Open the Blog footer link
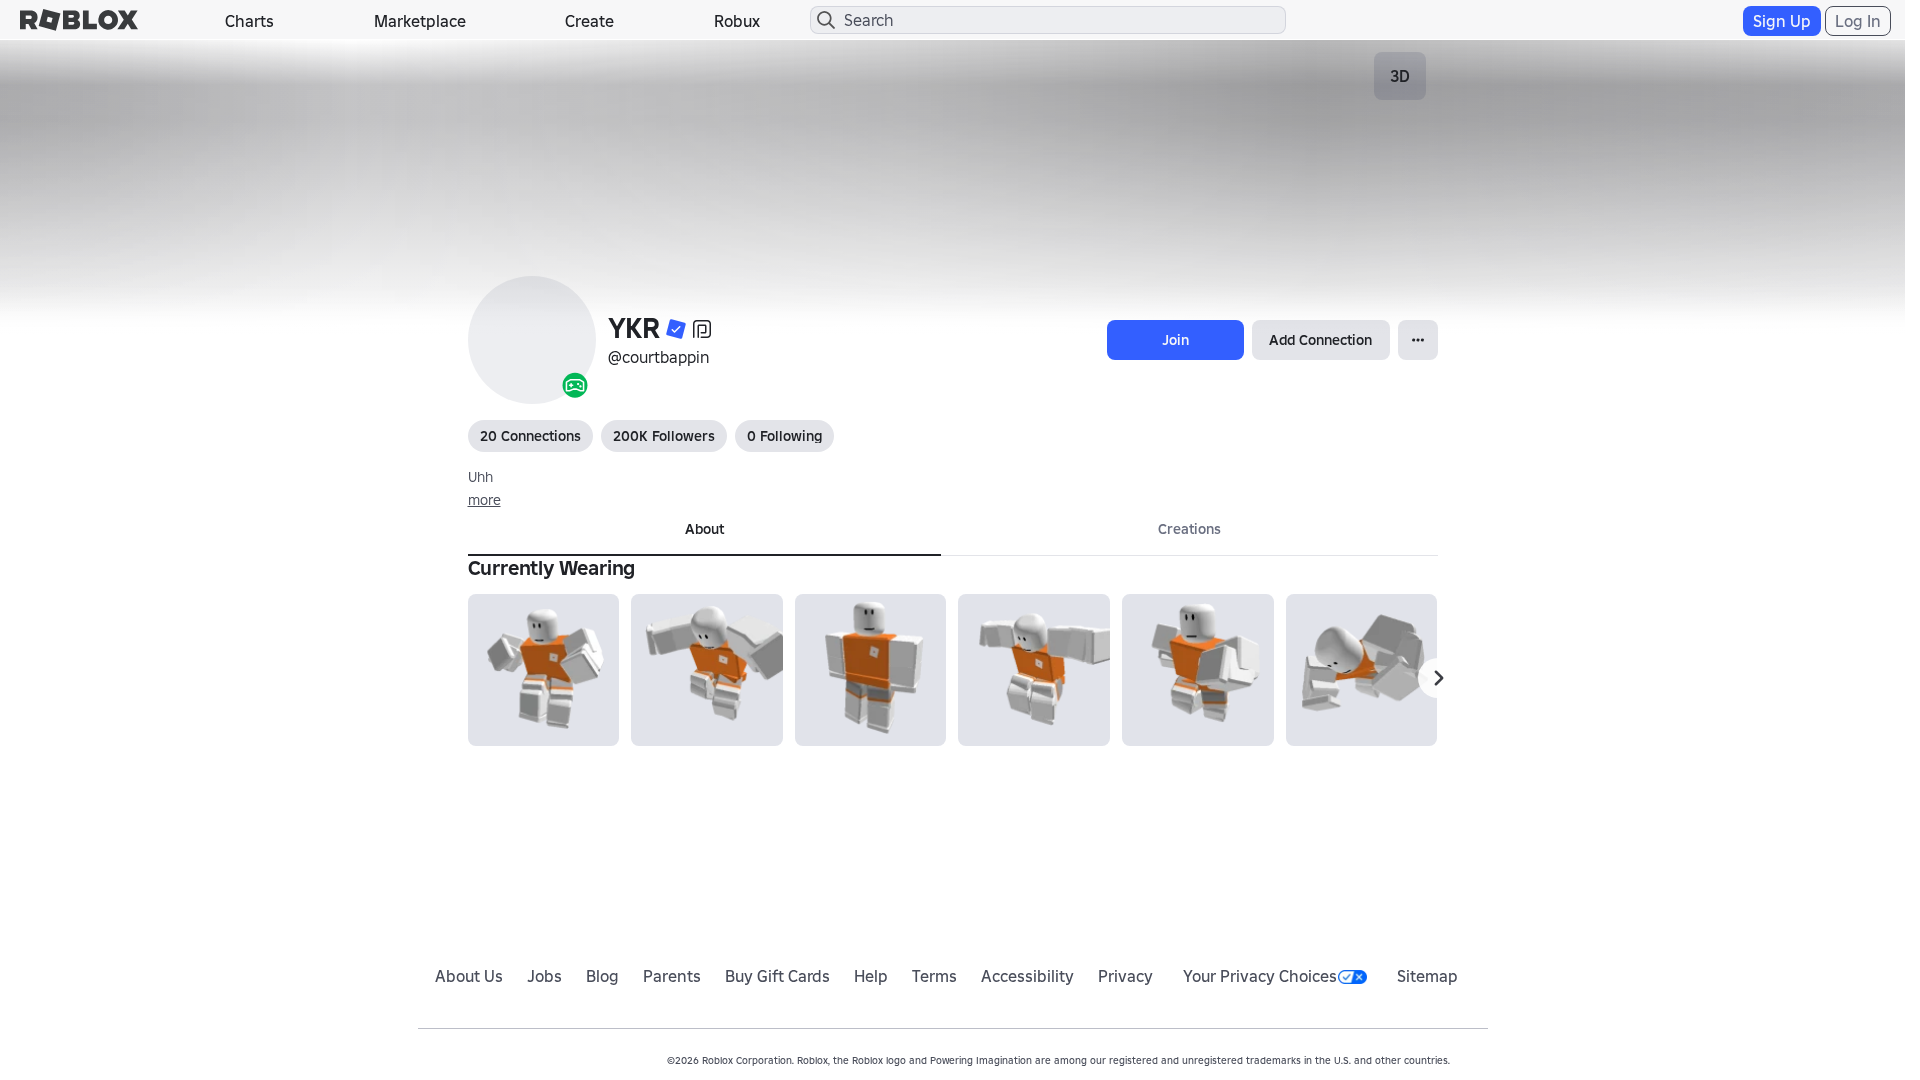 602,977
